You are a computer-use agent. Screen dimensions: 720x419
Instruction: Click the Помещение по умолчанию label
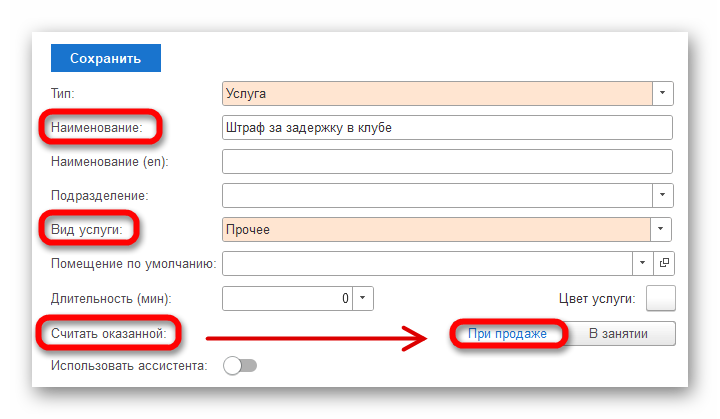coord(134,264)
